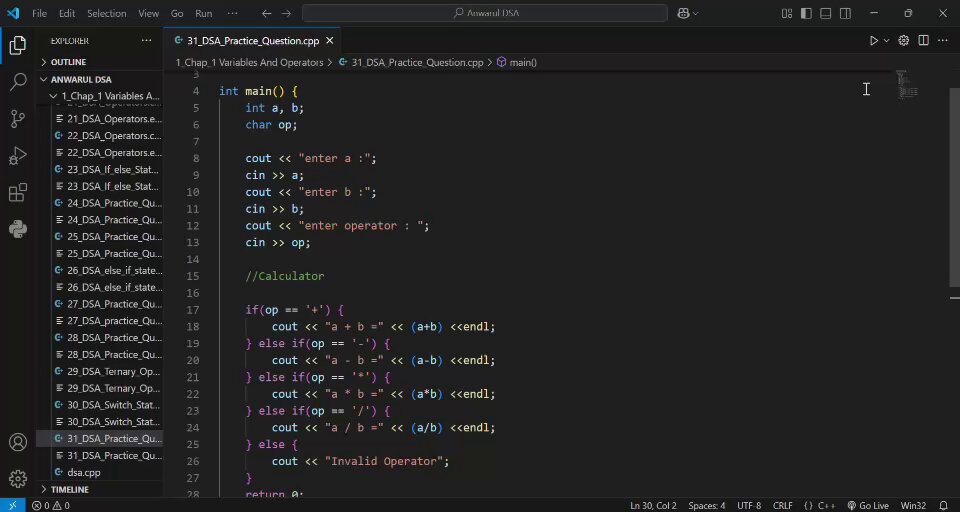Click UTF-8 encoding in status bar
The image size is (960, 512).
pyautogui.click(x=749, y=505)
